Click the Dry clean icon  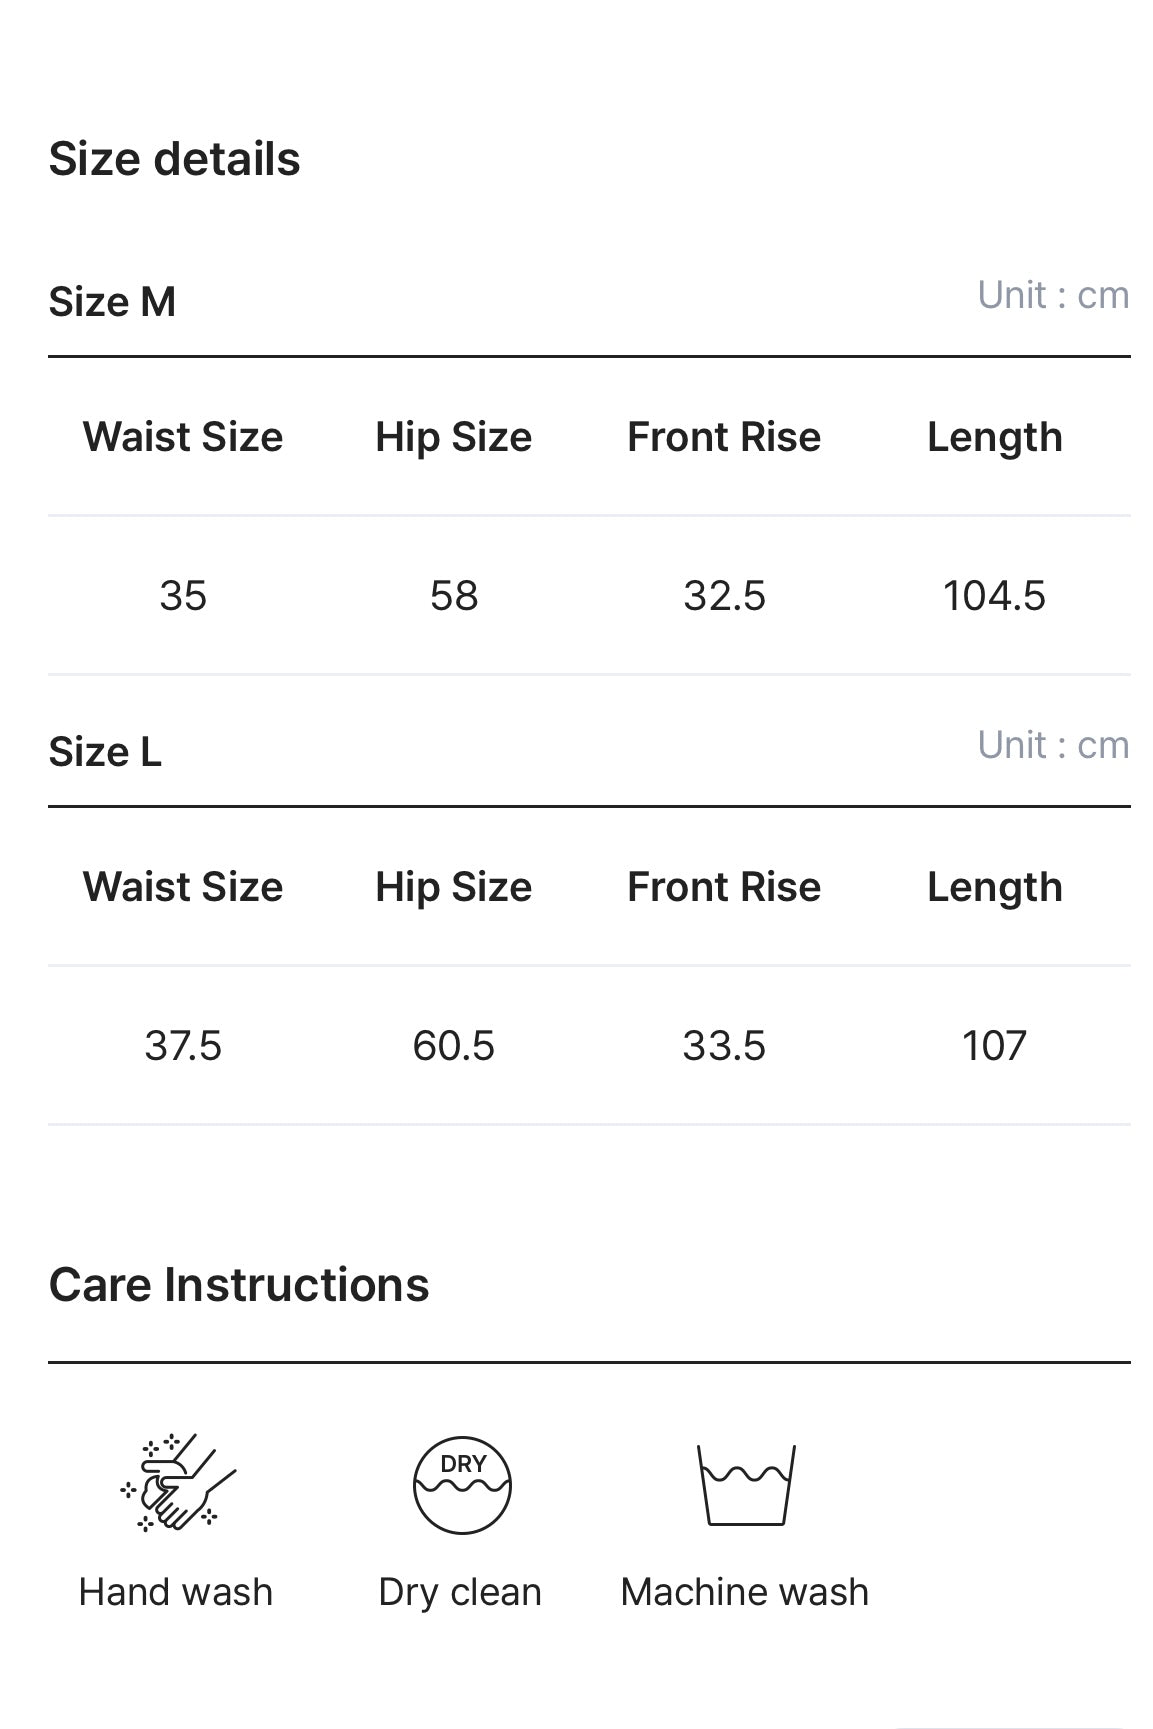pos(462,1485)
